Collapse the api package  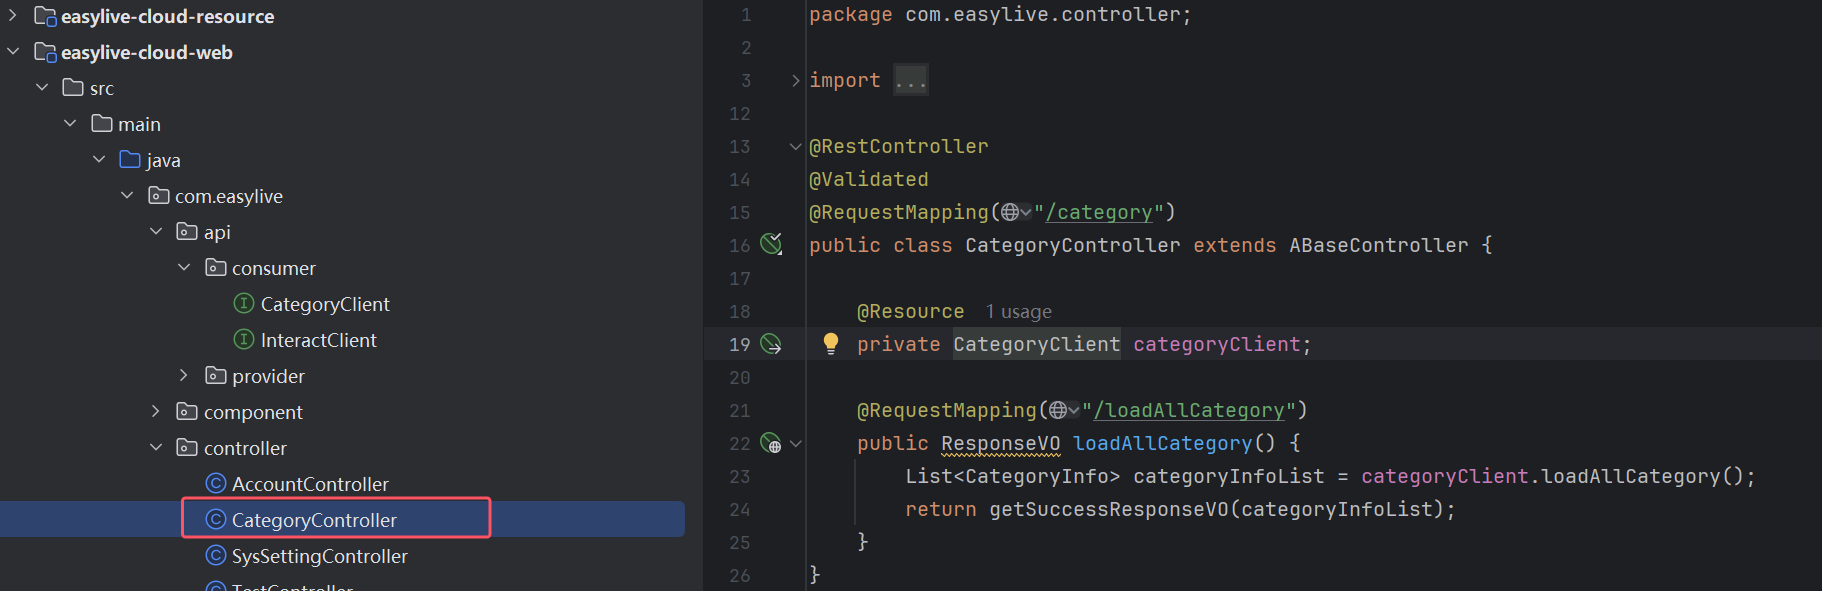pyautogui.click(x=156, y=232)
